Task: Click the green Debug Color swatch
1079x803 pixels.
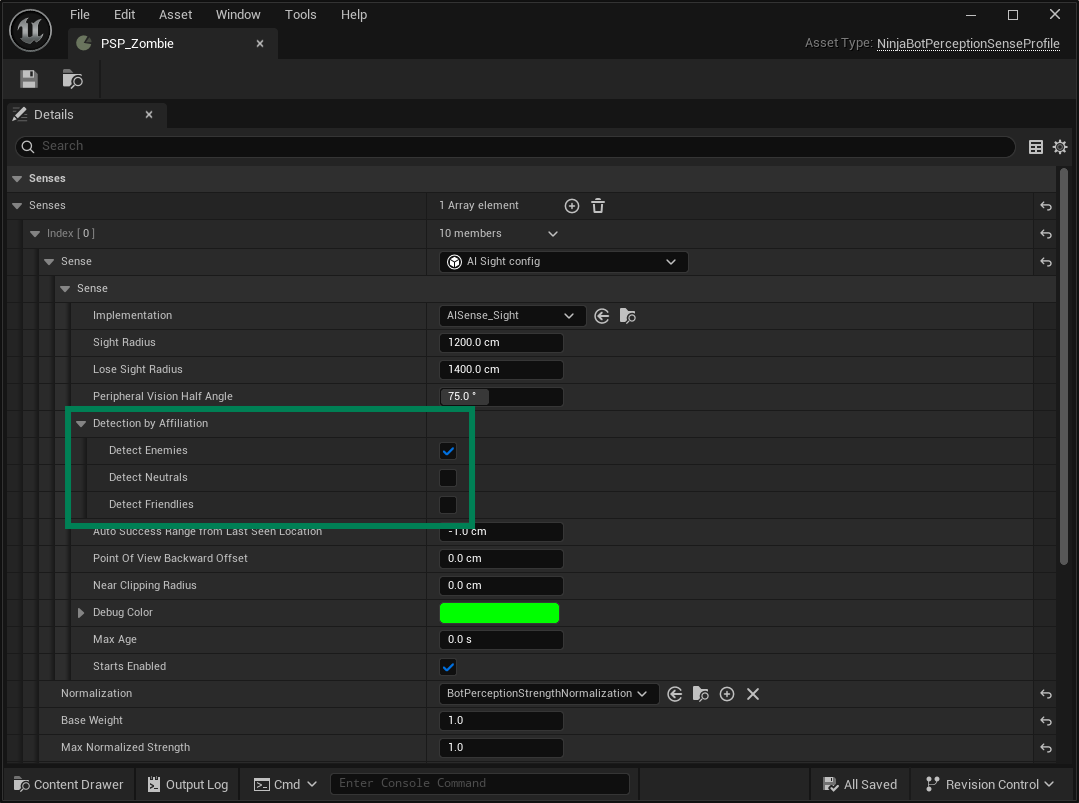Action: tap(499, 612)
